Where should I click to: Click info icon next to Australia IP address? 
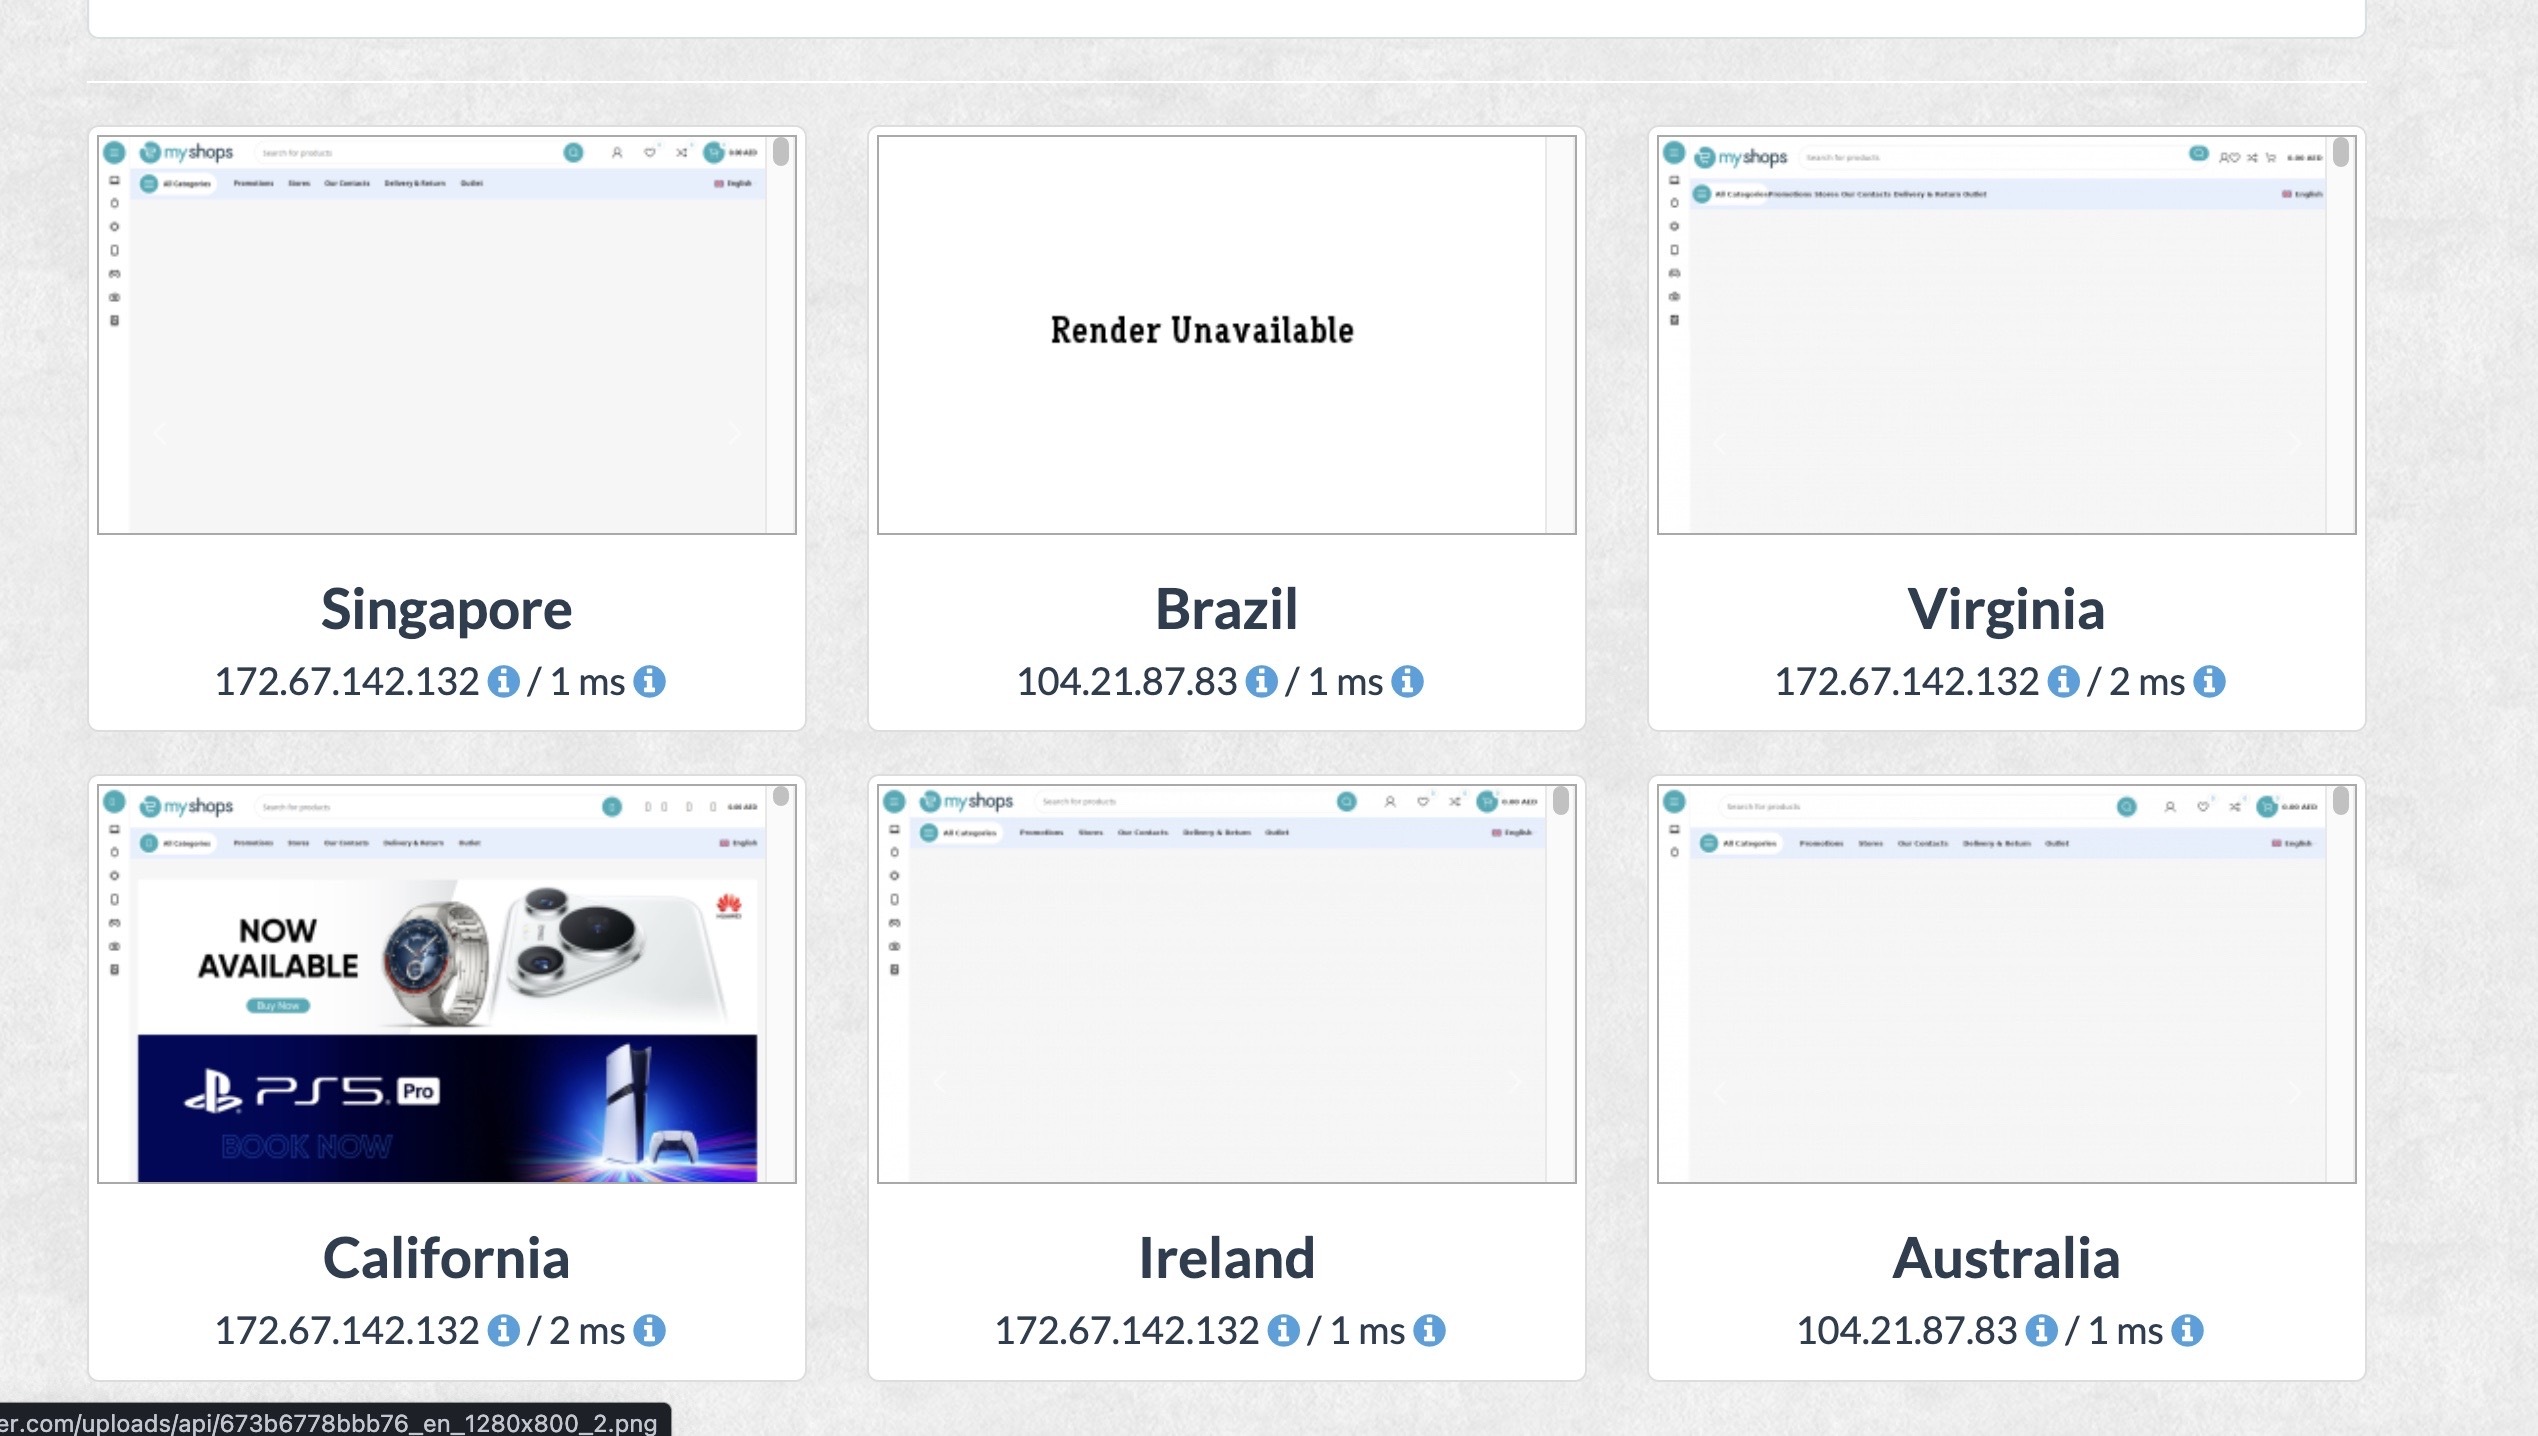2041,1331
